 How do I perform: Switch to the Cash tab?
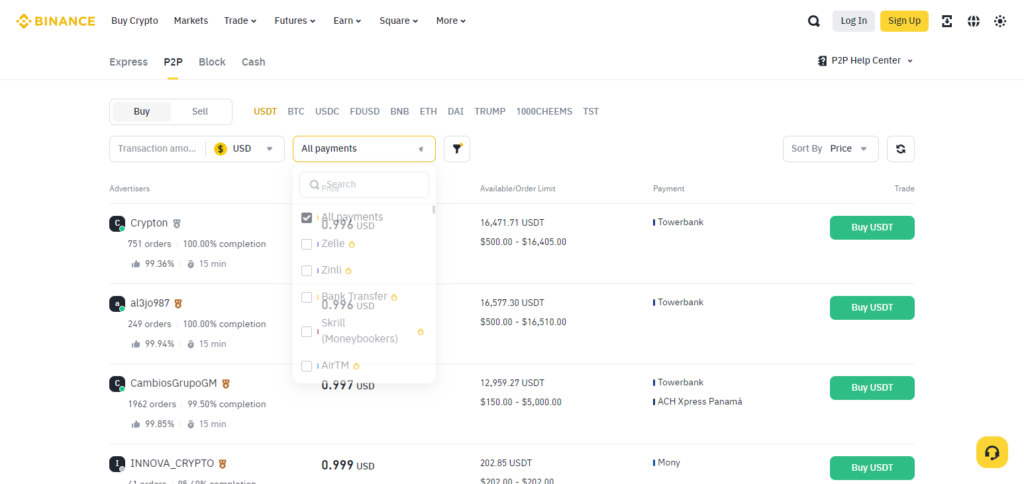253,62
